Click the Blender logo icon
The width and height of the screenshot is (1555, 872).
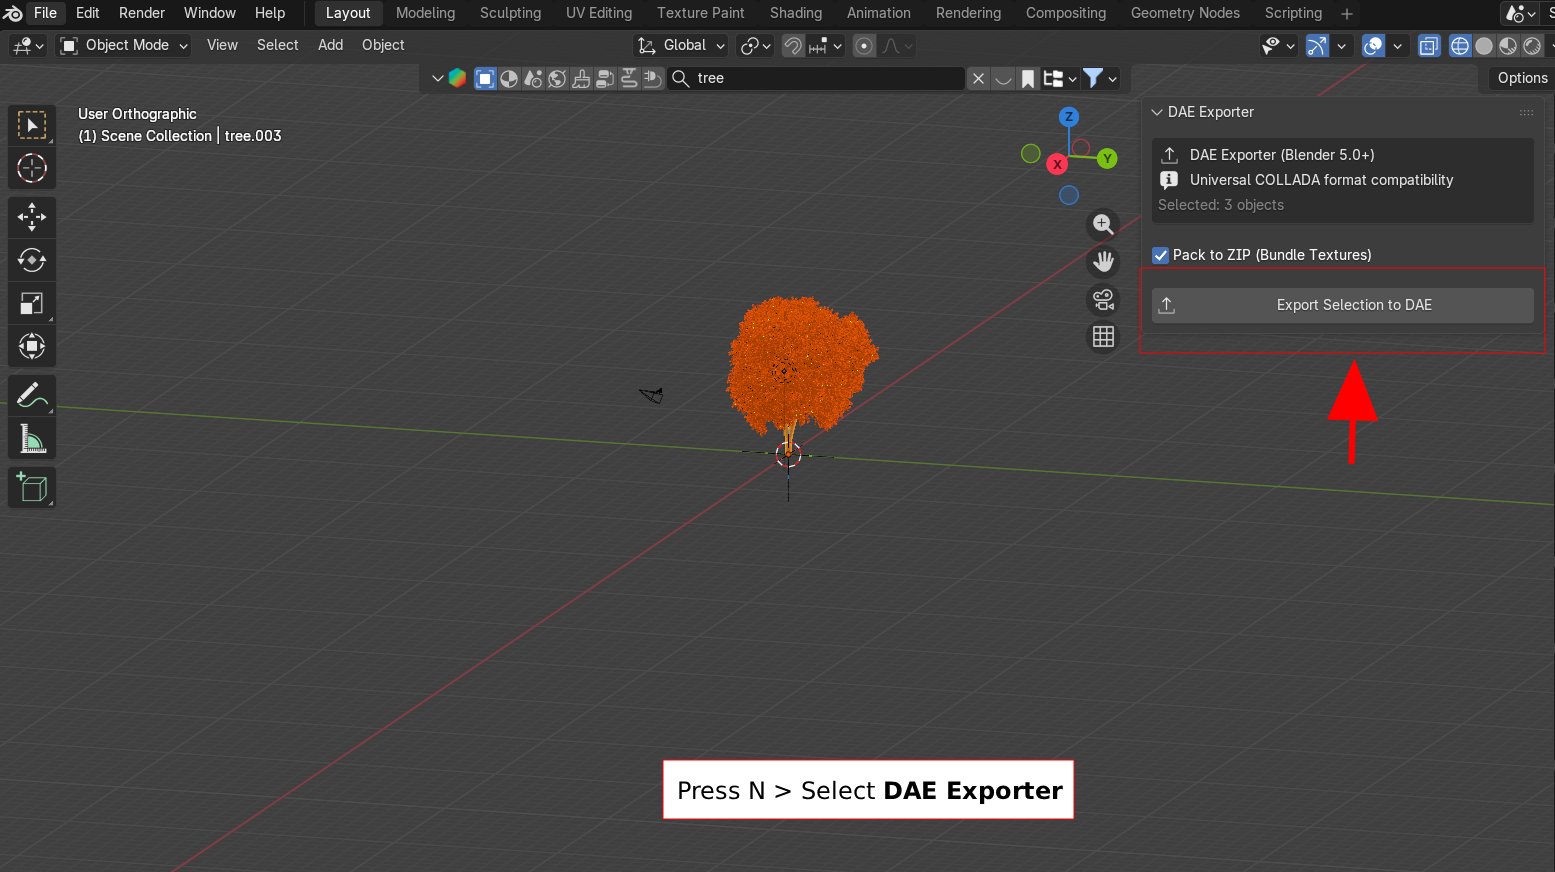pyautogui.click(x=13, y=13)
